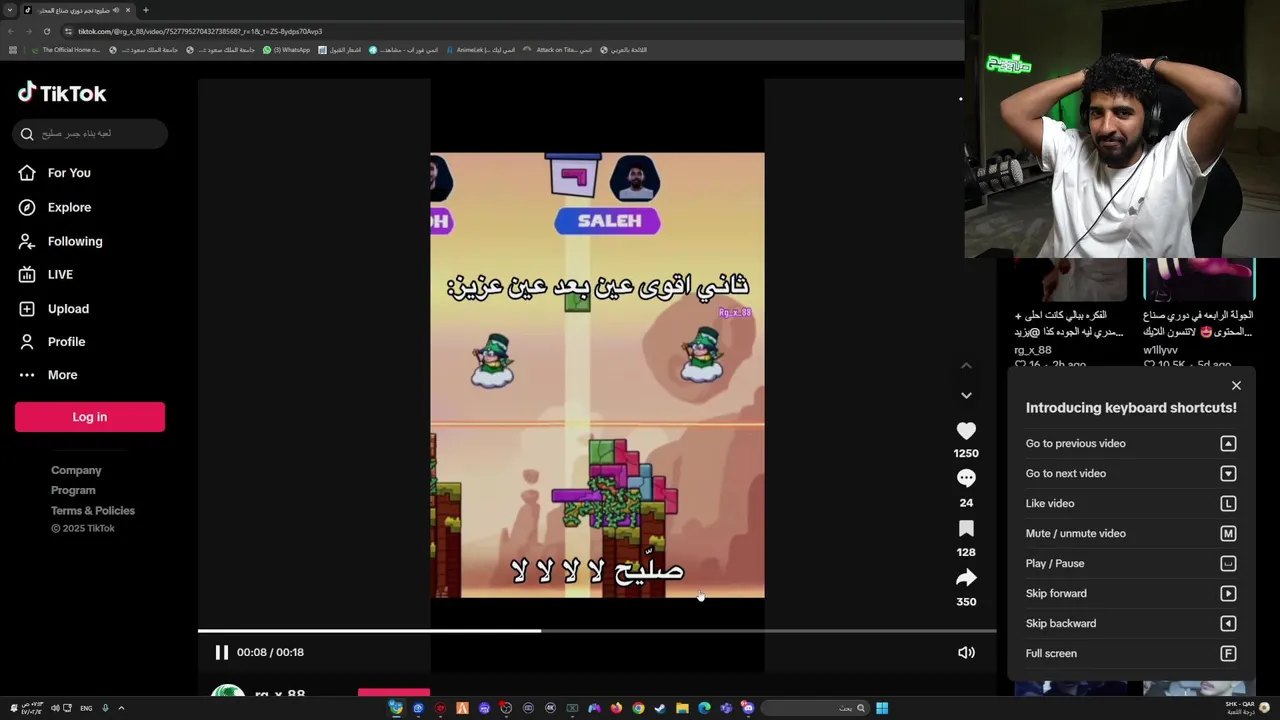Open Steam from the taskbar
The image size is (1280, 720).
click(660, 708)
